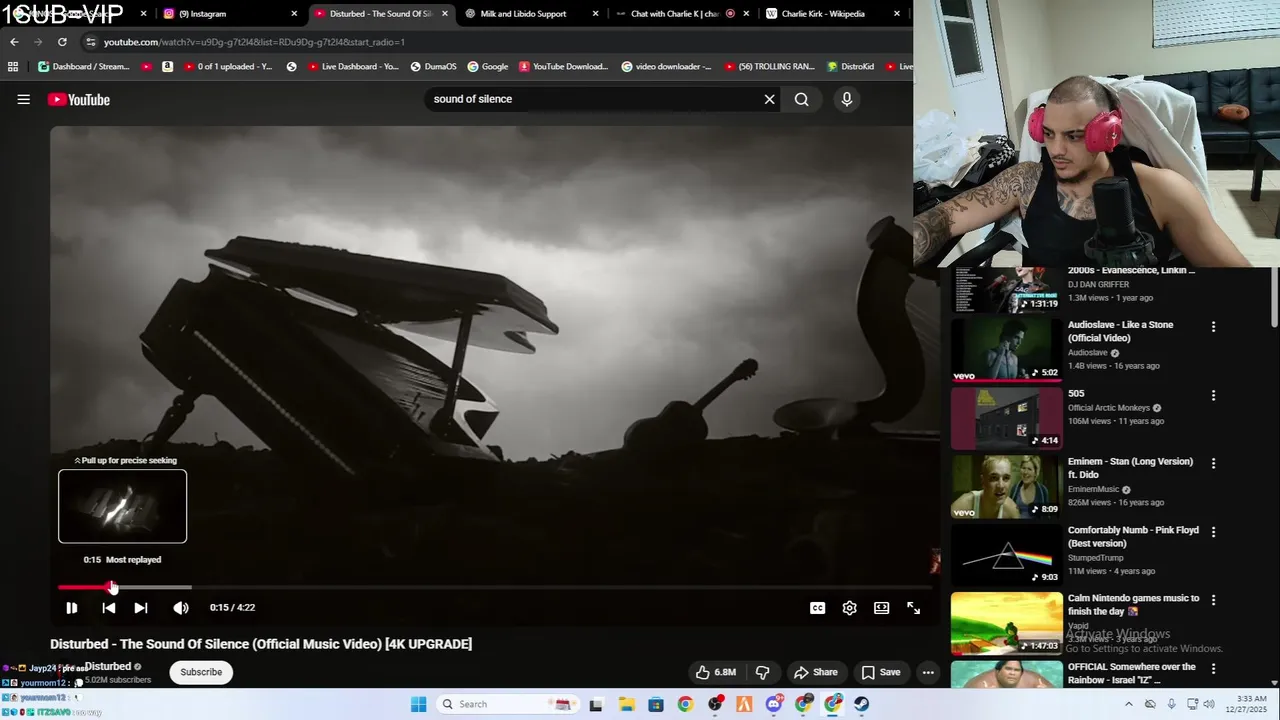Image resolution: width=1280 pixels, height=720 pixels.
Task: Open File Explorer from taskbar
Action: [x=625, y=704]
